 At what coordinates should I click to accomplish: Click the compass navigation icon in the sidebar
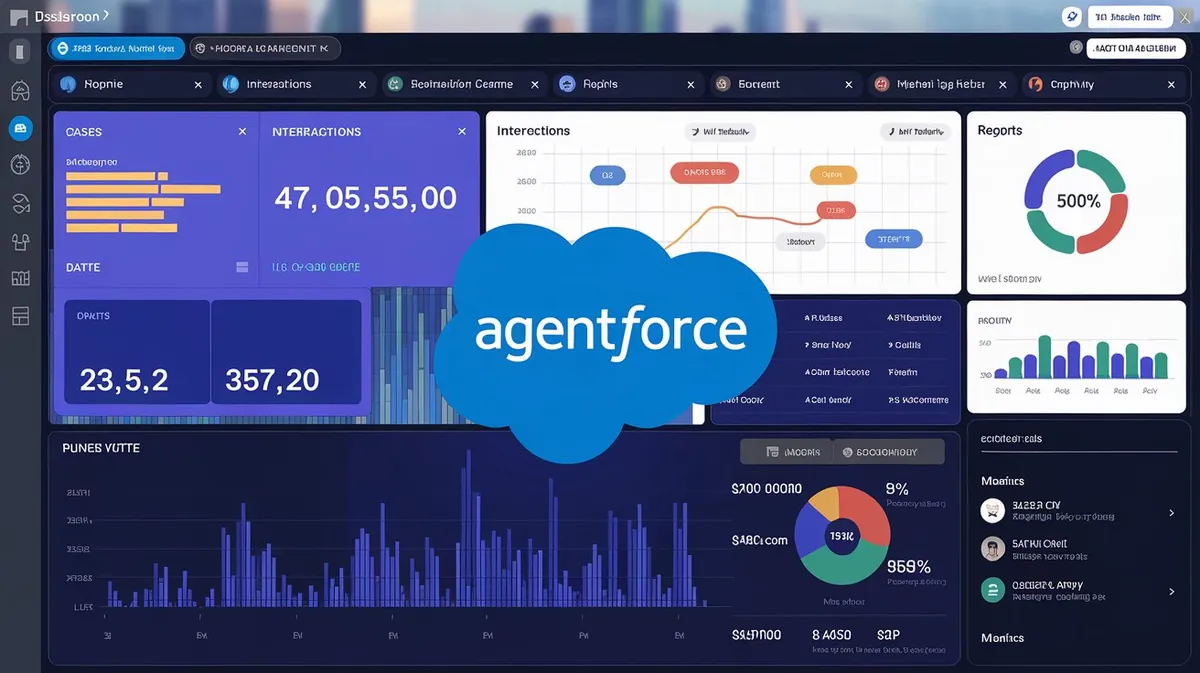[20, 165]
